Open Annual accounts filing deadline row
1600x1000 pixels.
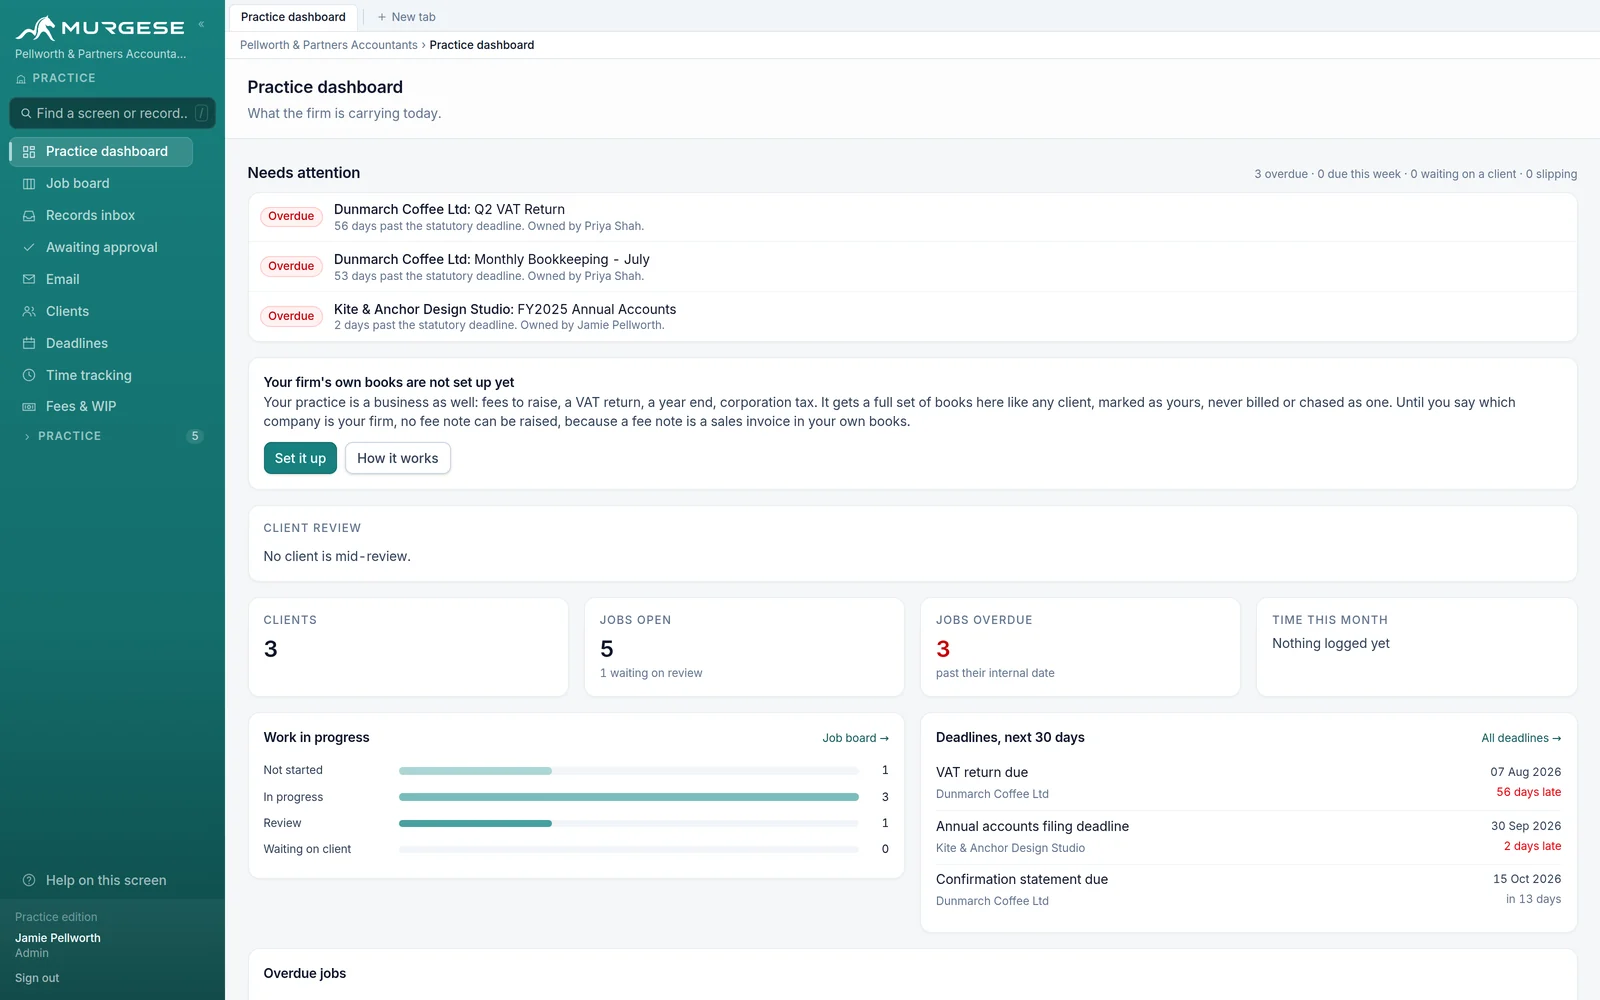1248,837
